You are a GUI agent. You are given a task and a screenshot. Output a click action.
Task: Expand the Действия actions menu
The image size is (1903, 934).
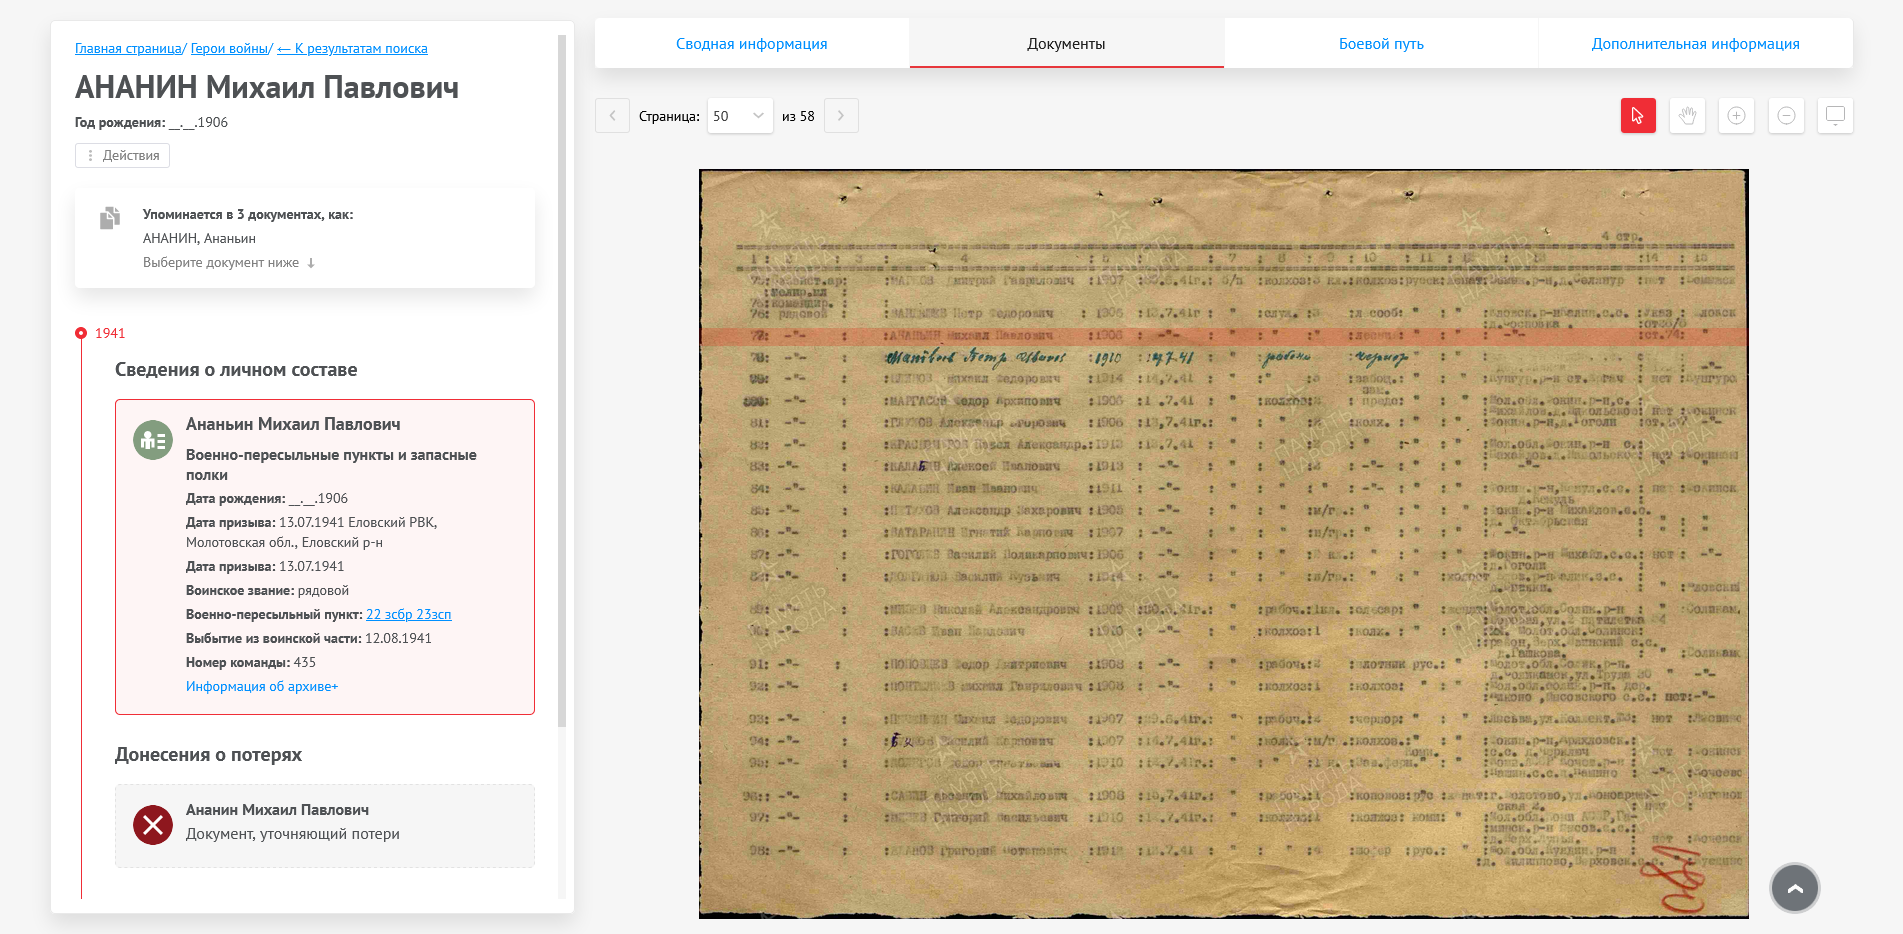click(x=122, y=156)
